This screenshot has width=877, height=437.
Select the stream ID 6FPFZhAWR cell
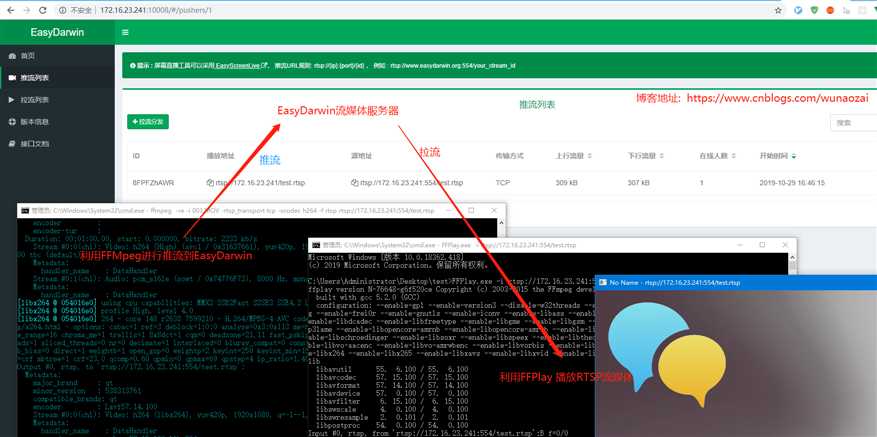point(153,182)
